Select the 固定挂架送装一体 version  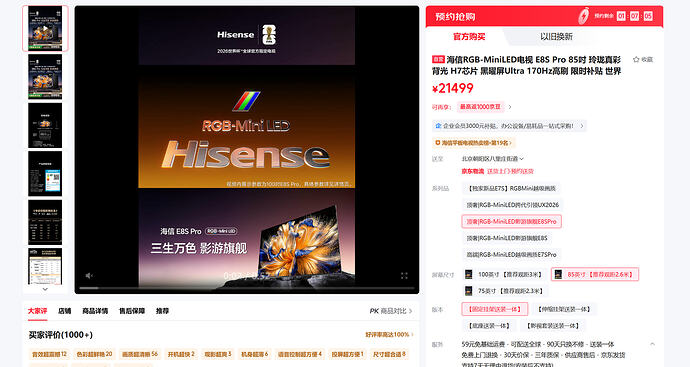[495, 309]
